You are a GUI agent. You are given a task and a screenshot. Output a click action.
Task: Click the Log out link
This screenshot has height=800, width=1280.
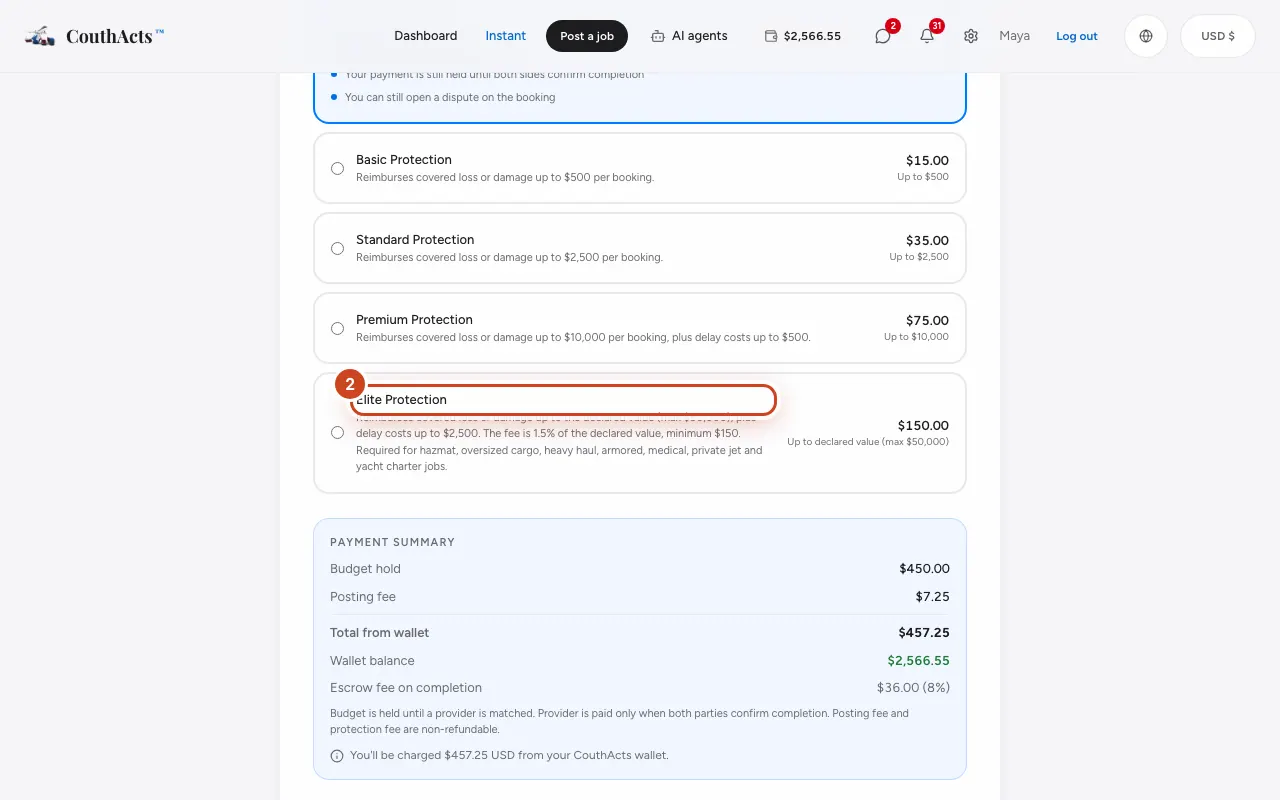tap(1077, 36)
